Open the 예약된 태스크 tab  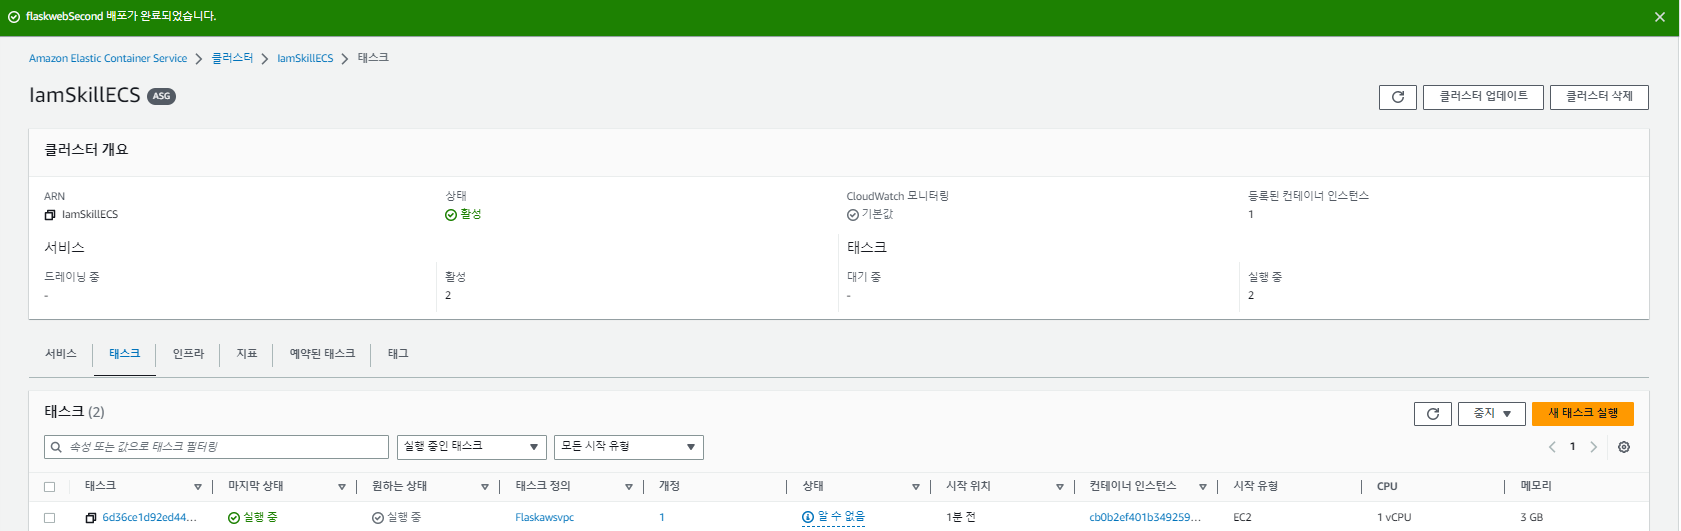tap(322, 354)
